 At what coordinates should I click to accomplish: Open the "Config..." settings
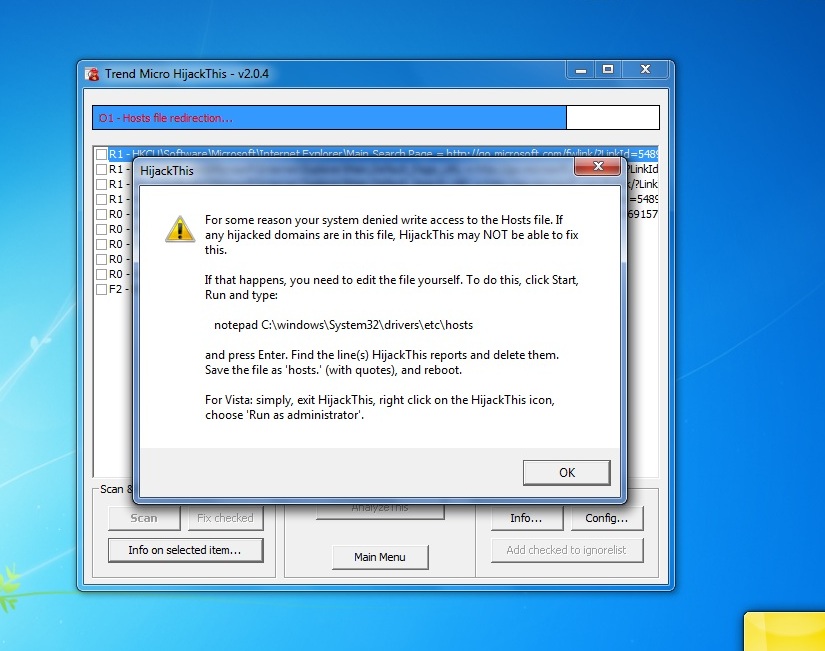(607, 518)
